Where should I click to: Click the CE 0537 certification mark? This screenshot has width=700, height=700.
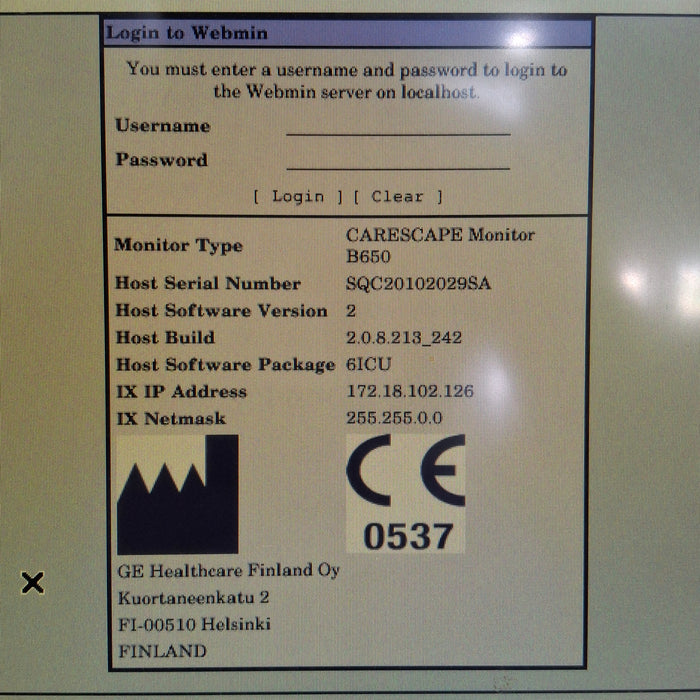tap(406, 493)
